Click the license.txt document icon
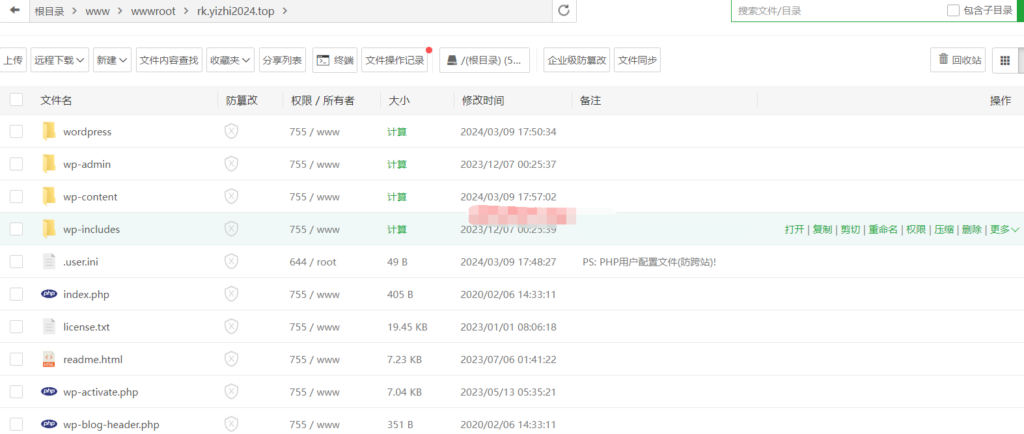 point(48,327)
